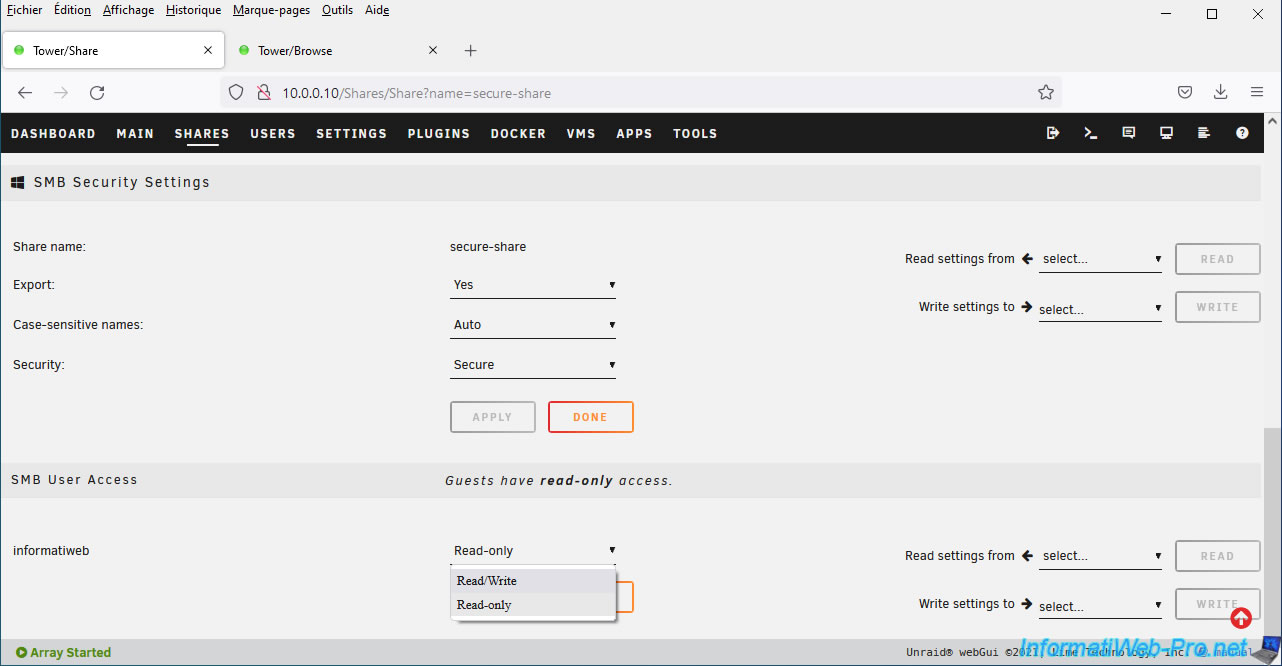Viewport: 1282px width, 666px height.
Task: Click the Unraid logout icon
Action: click(x=1053, y=133)
